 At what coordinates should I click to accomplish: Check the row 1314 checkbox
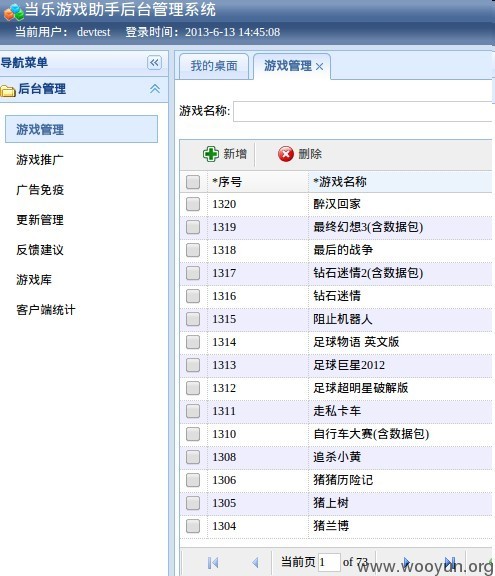point(193,342)
